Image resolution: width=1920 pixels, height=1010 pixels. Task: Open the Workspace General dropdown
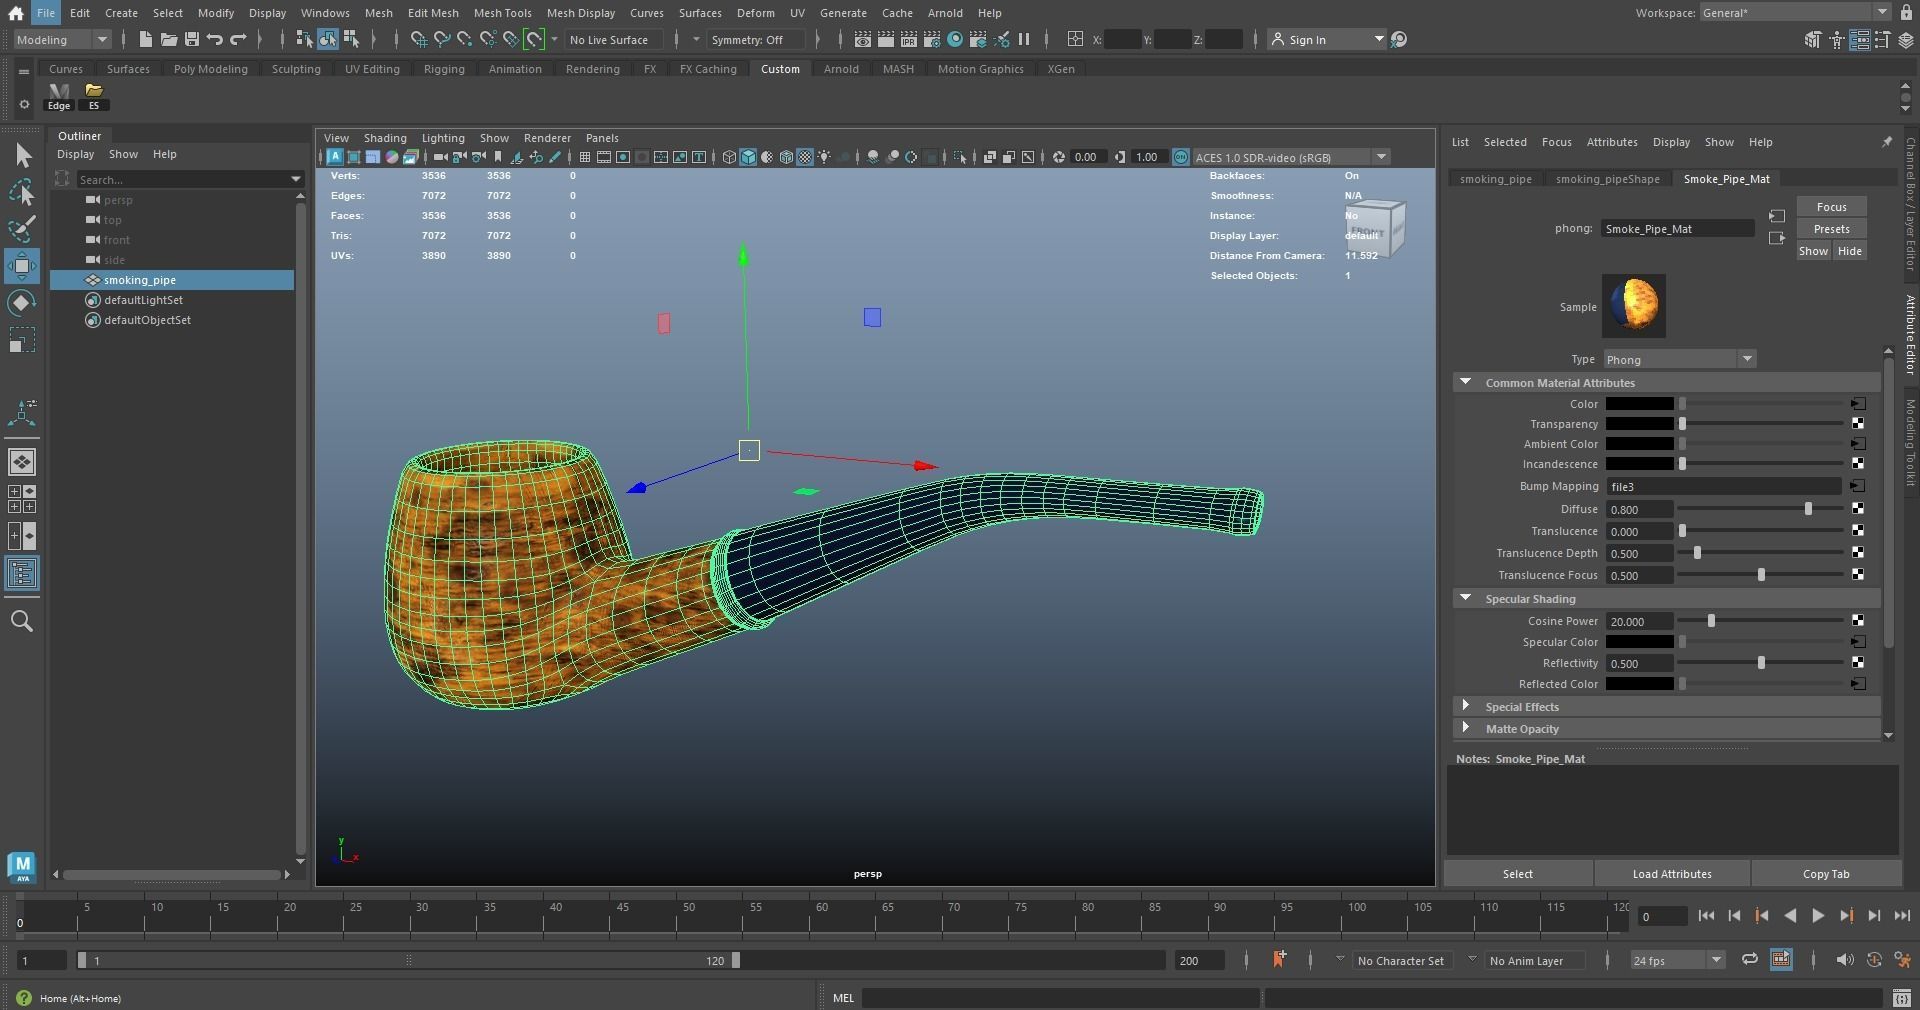click(1794, 13)
